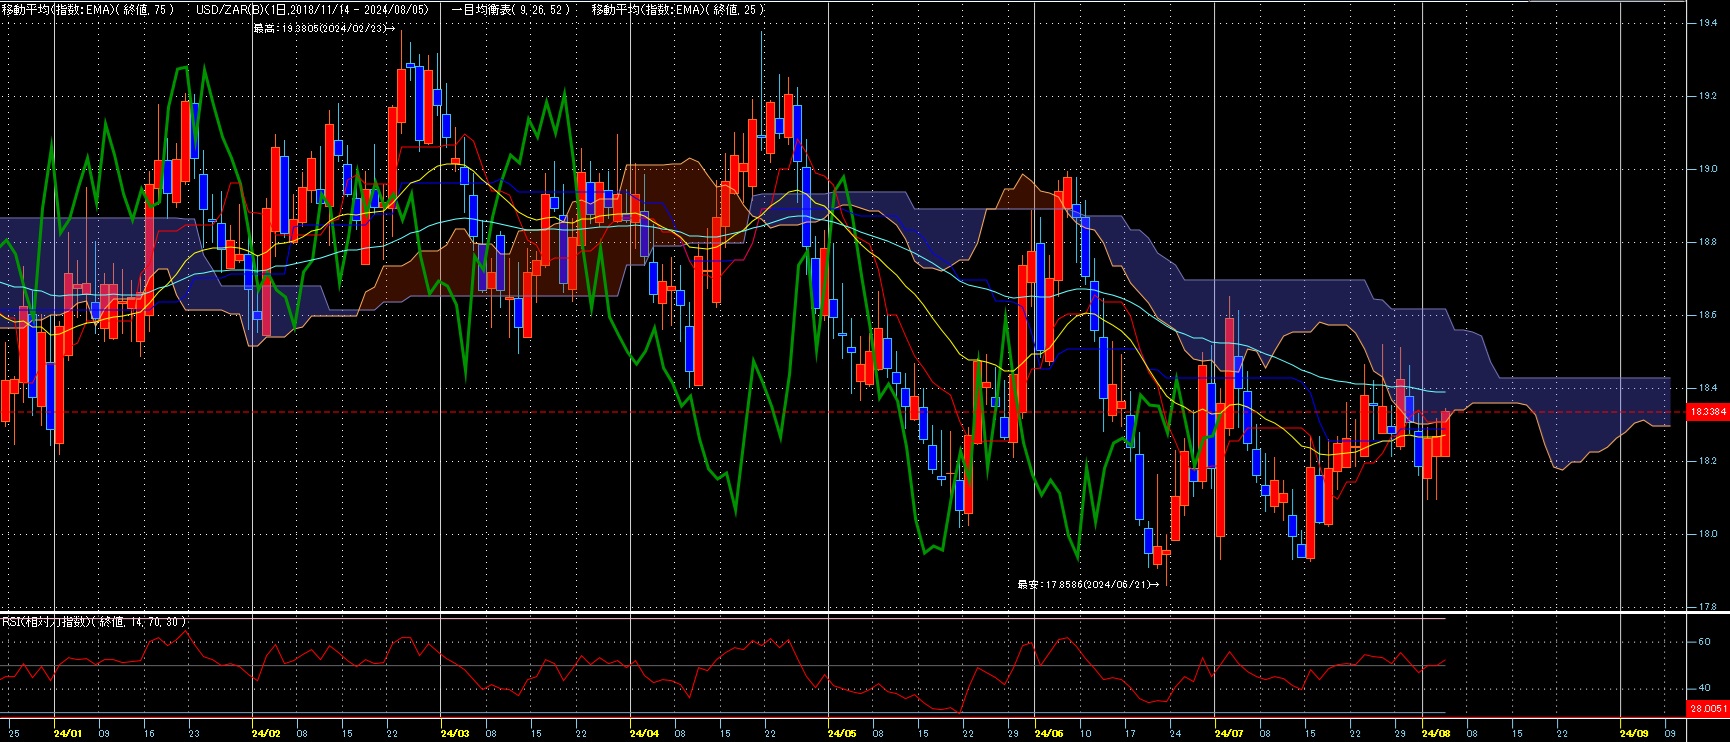
Task: Click the 移動平均(指数:EMA)(終値, 25) indicator label
Action: 678,9
